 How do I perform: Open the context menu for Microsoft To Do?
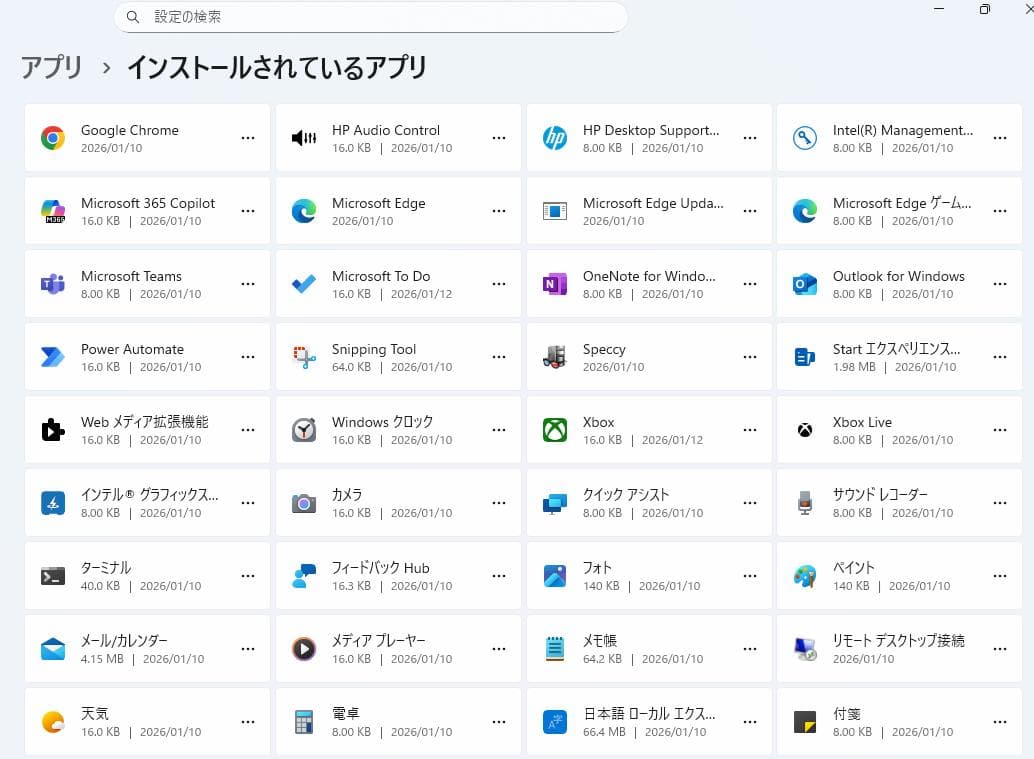[499, 283]
